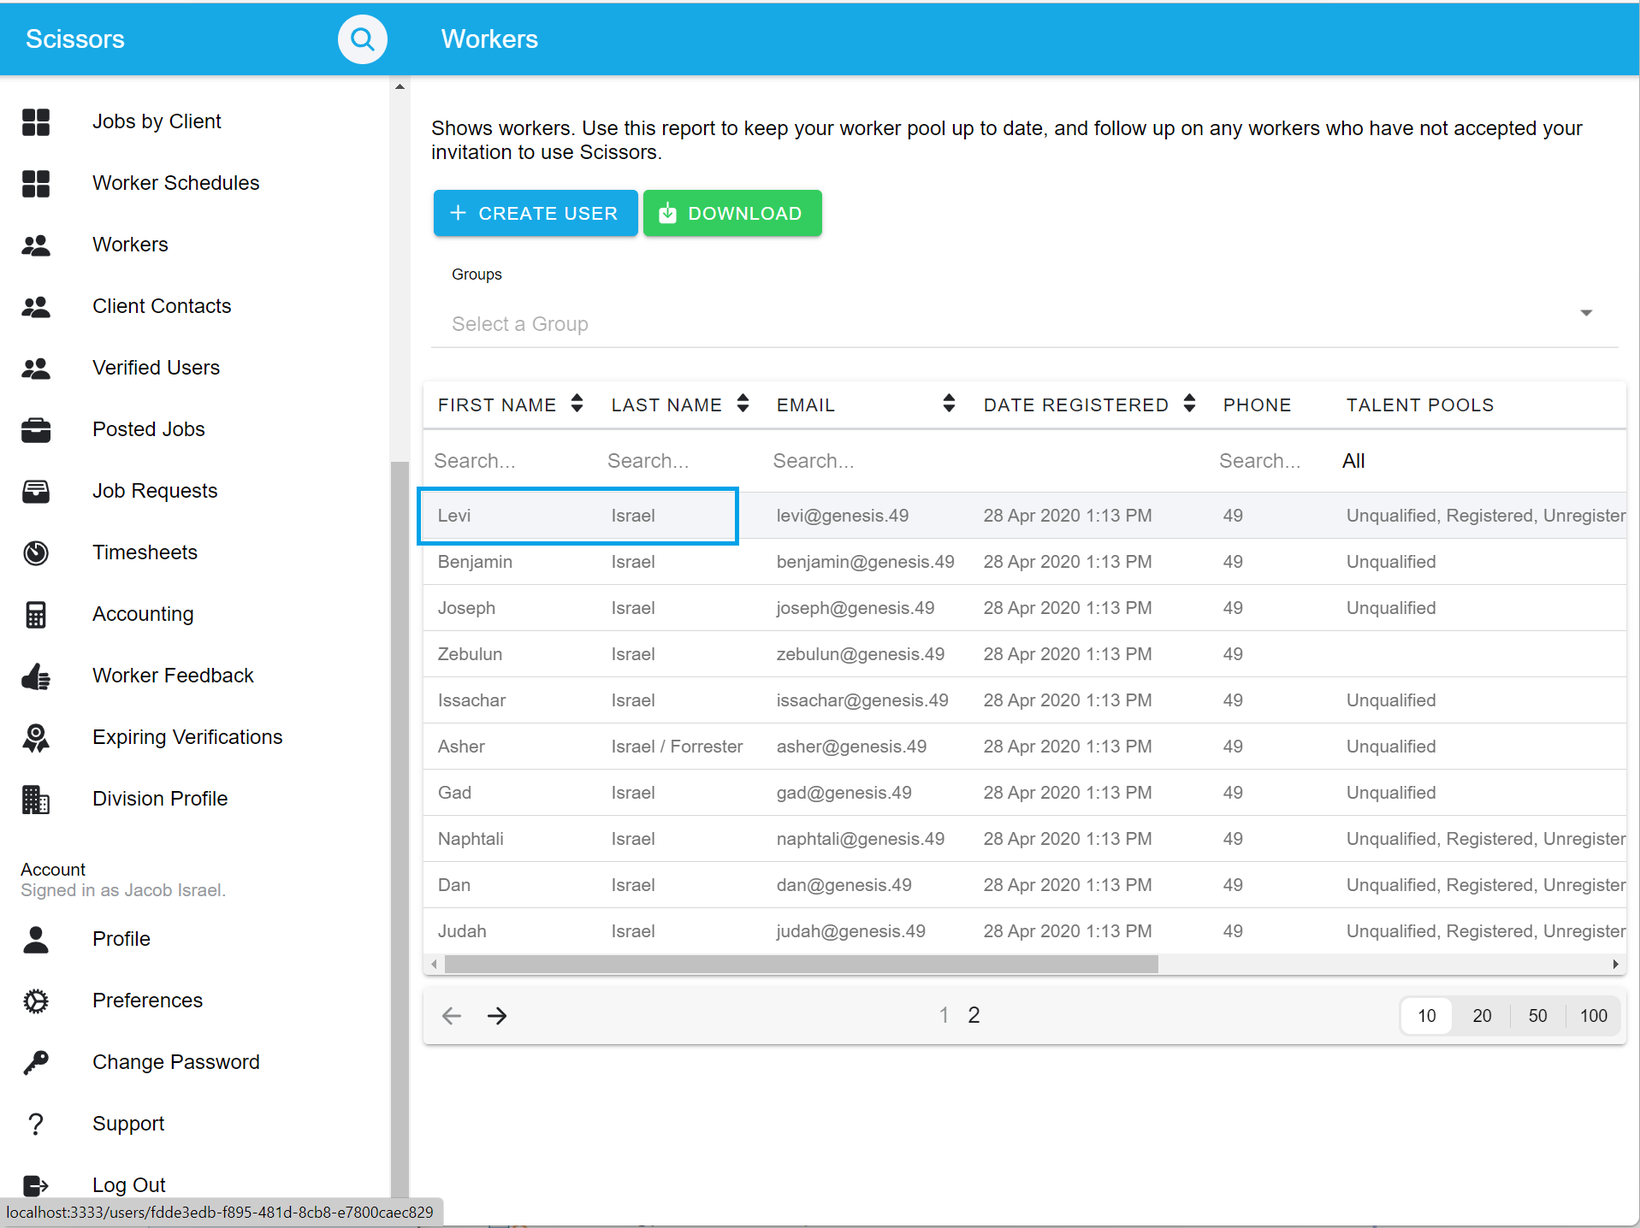Click sidebar scroll up arrow

[400, 87]
